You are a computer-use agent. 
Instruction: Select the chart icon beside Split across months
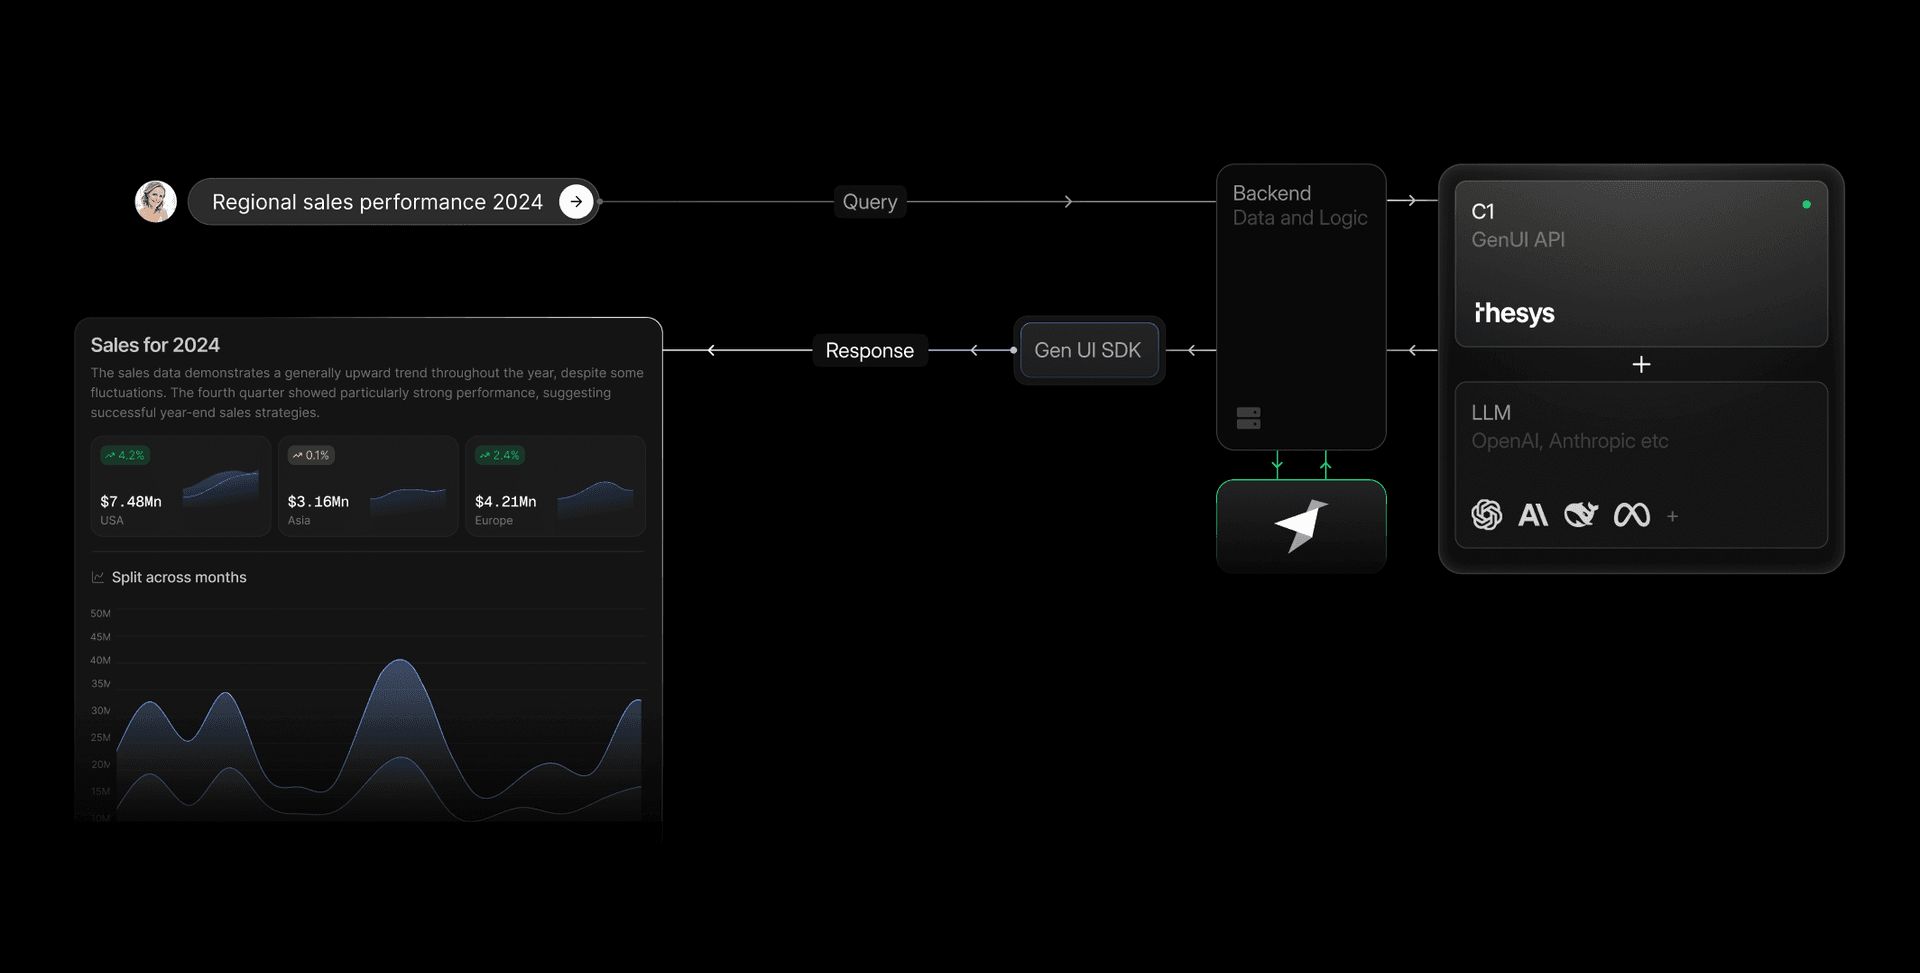[97, 577]
